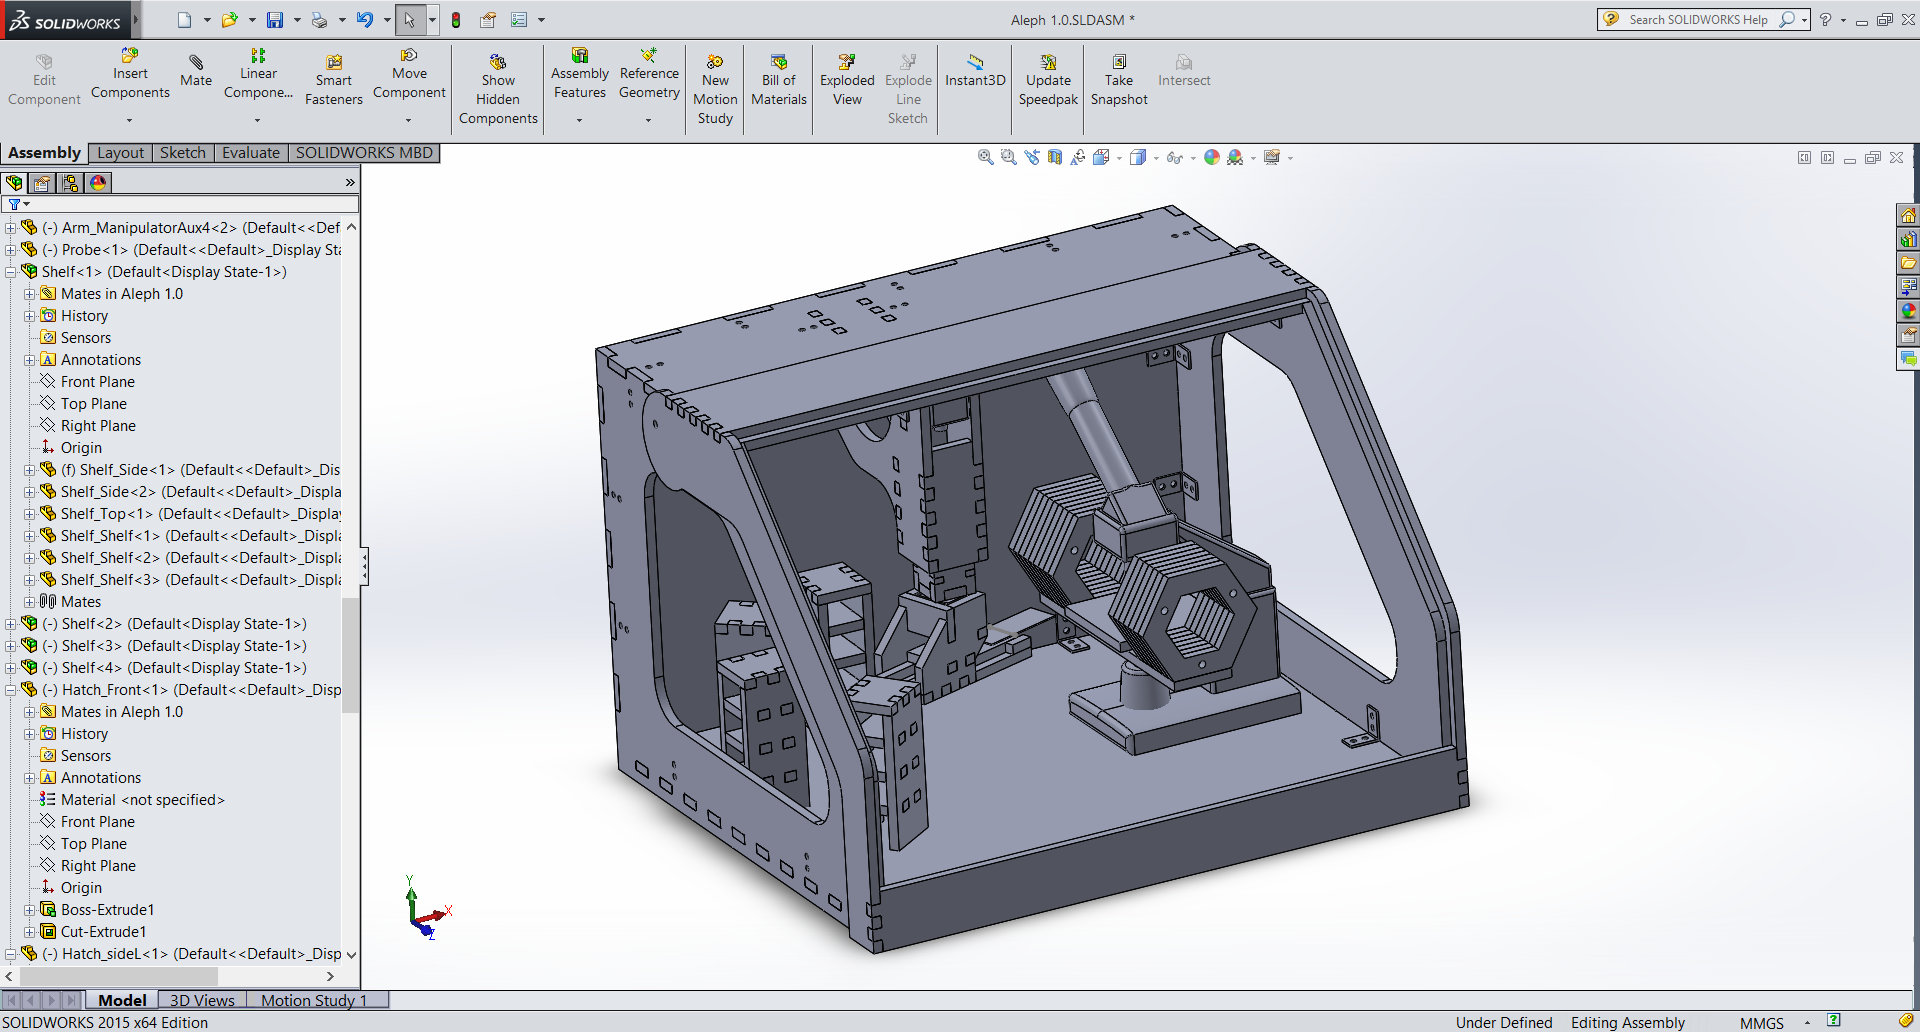The image size is (1920, 1032).
Task: Click the panel collapse splitter handle
Action: coord(365,566)
